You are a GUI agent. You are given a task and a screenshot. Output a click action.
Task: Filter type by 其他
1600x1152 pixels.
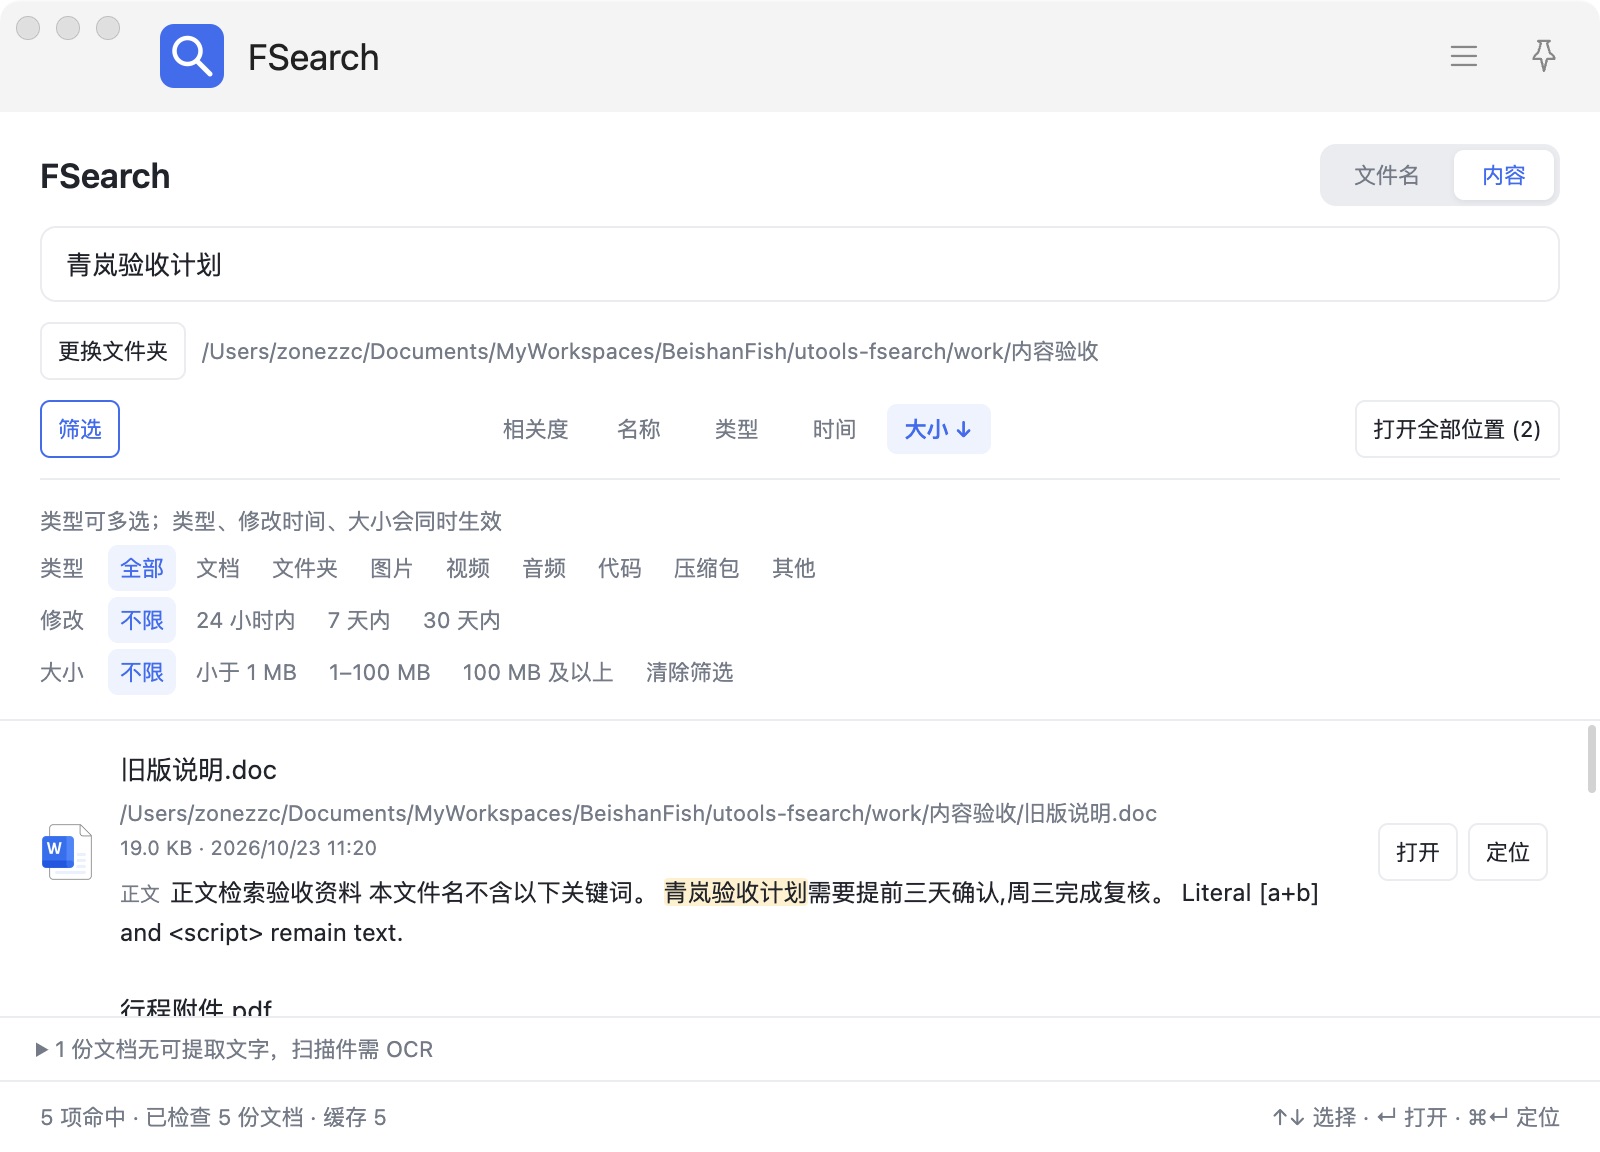(x=794, y=568)
